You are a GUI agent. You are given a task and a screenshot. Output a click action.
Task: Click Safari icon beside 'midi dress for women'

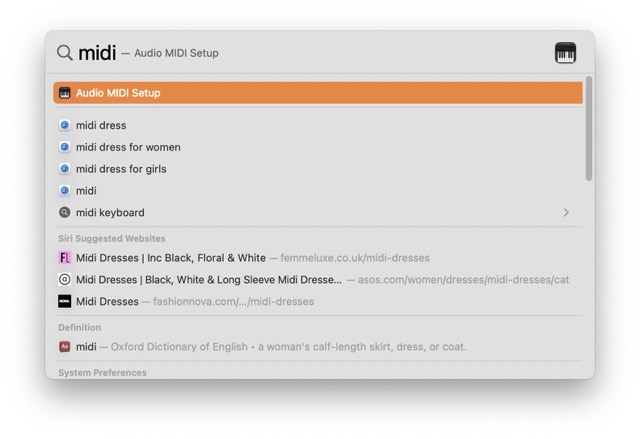(x=65, y=147)
